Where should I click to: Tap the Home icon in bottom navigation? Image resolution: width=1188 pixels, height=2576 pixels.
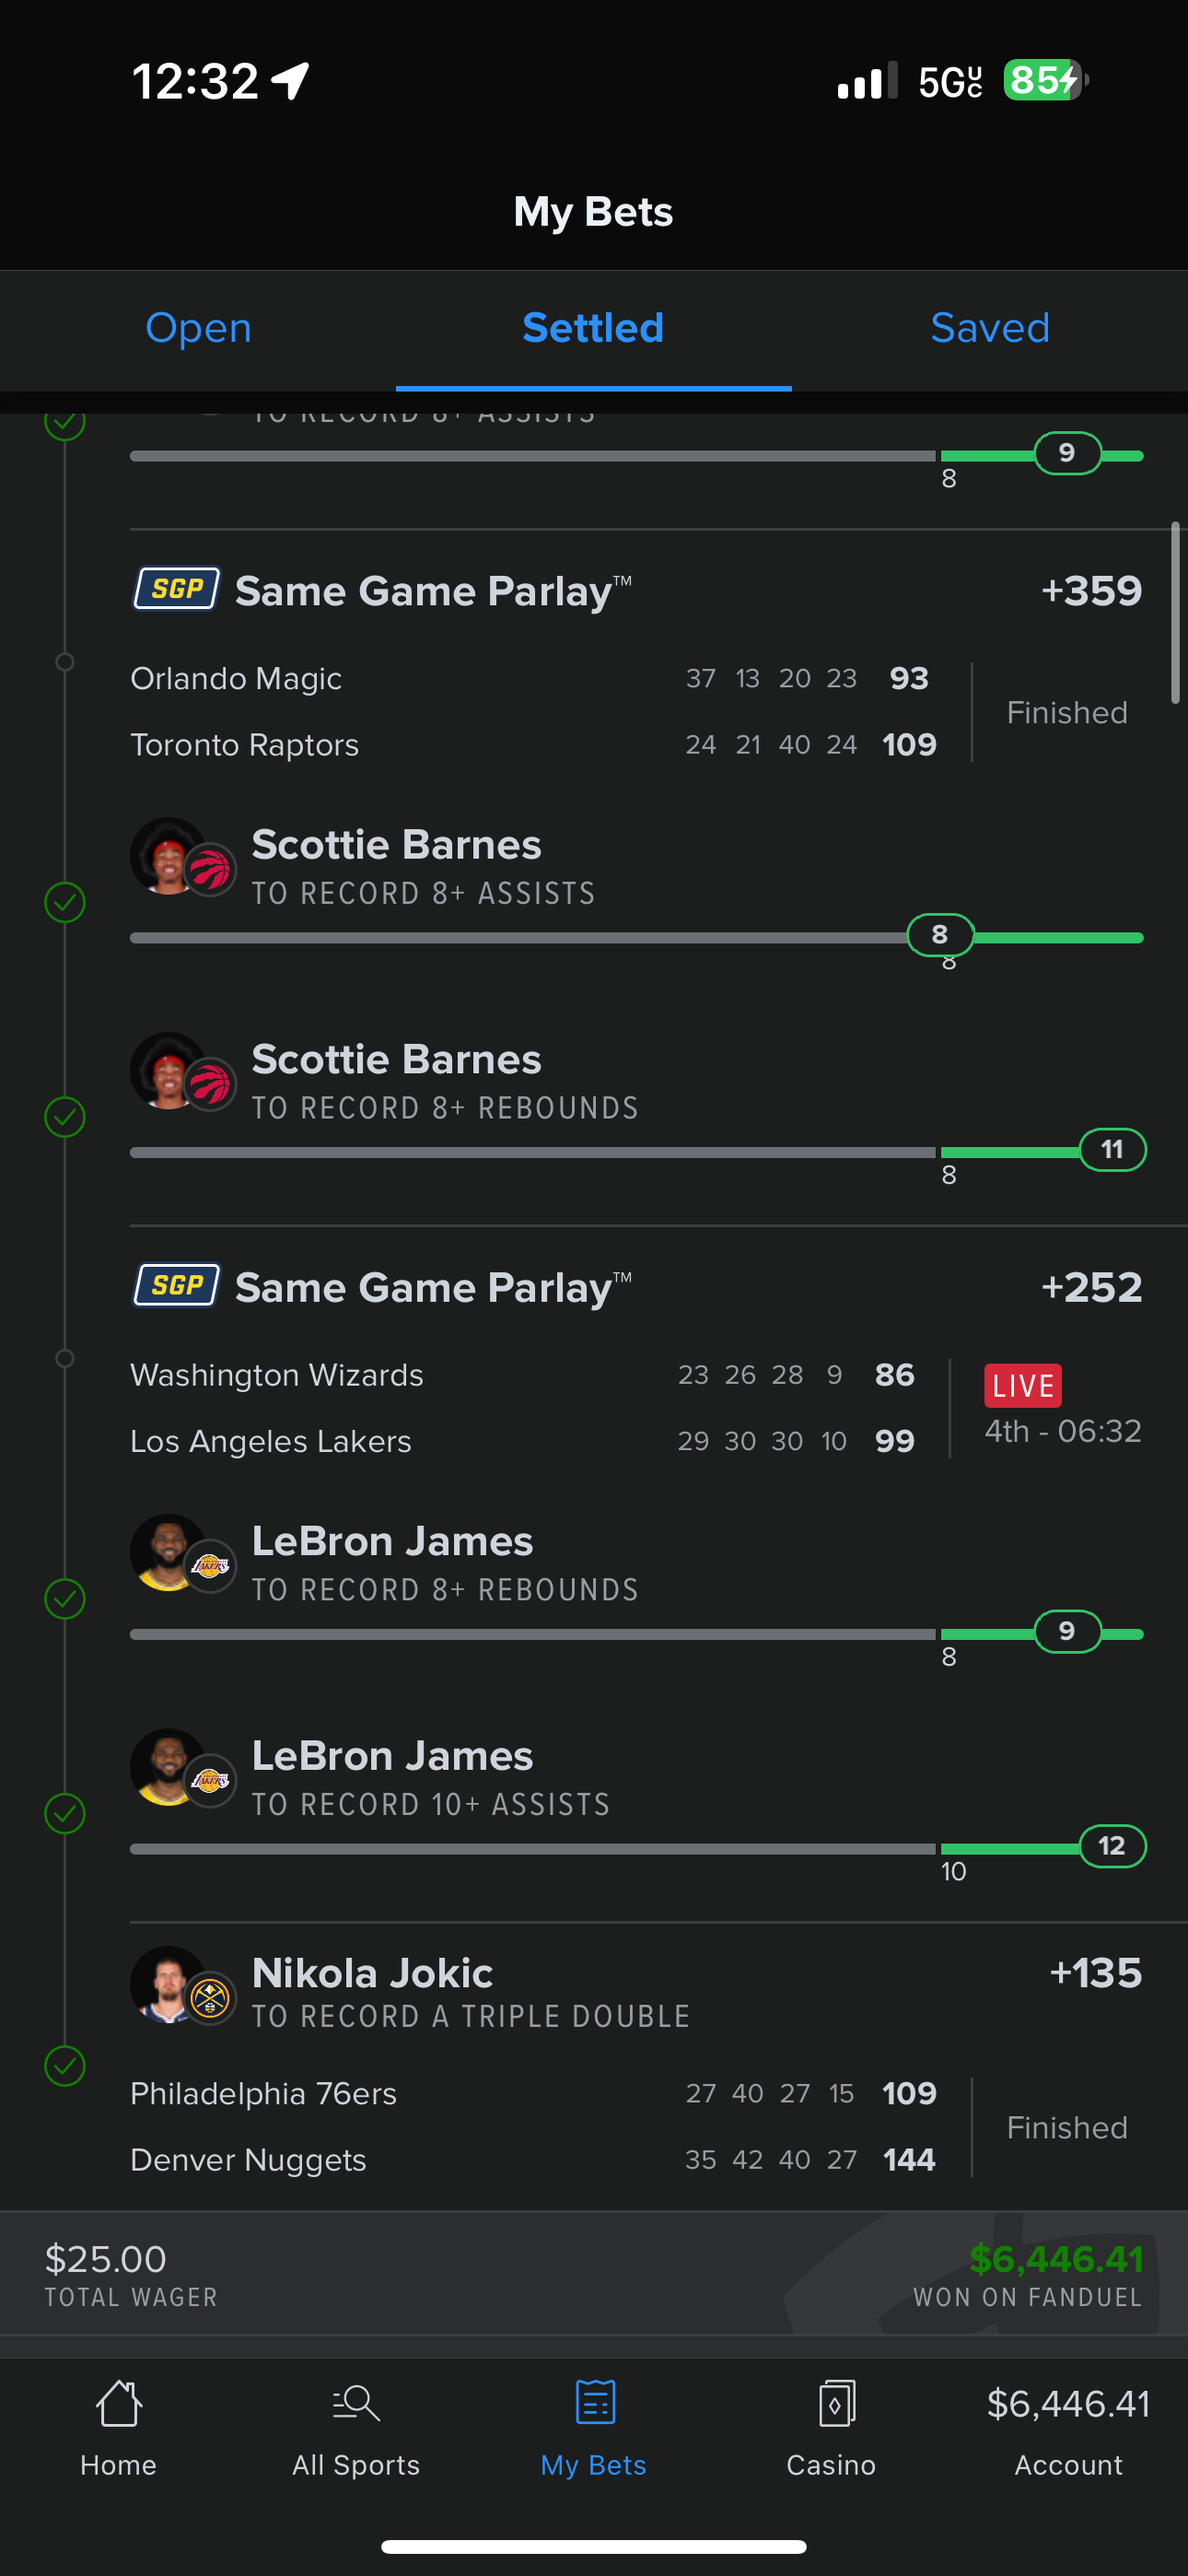click(x=118, y=2402)
